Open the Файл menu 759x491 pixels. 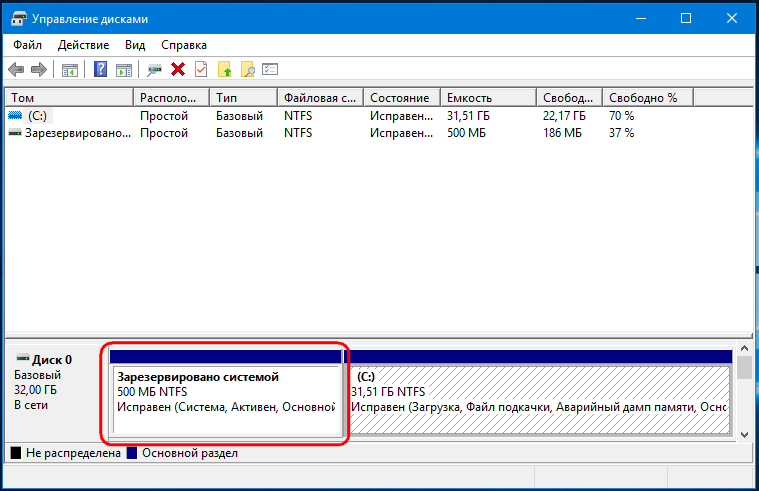coord(27,45)
